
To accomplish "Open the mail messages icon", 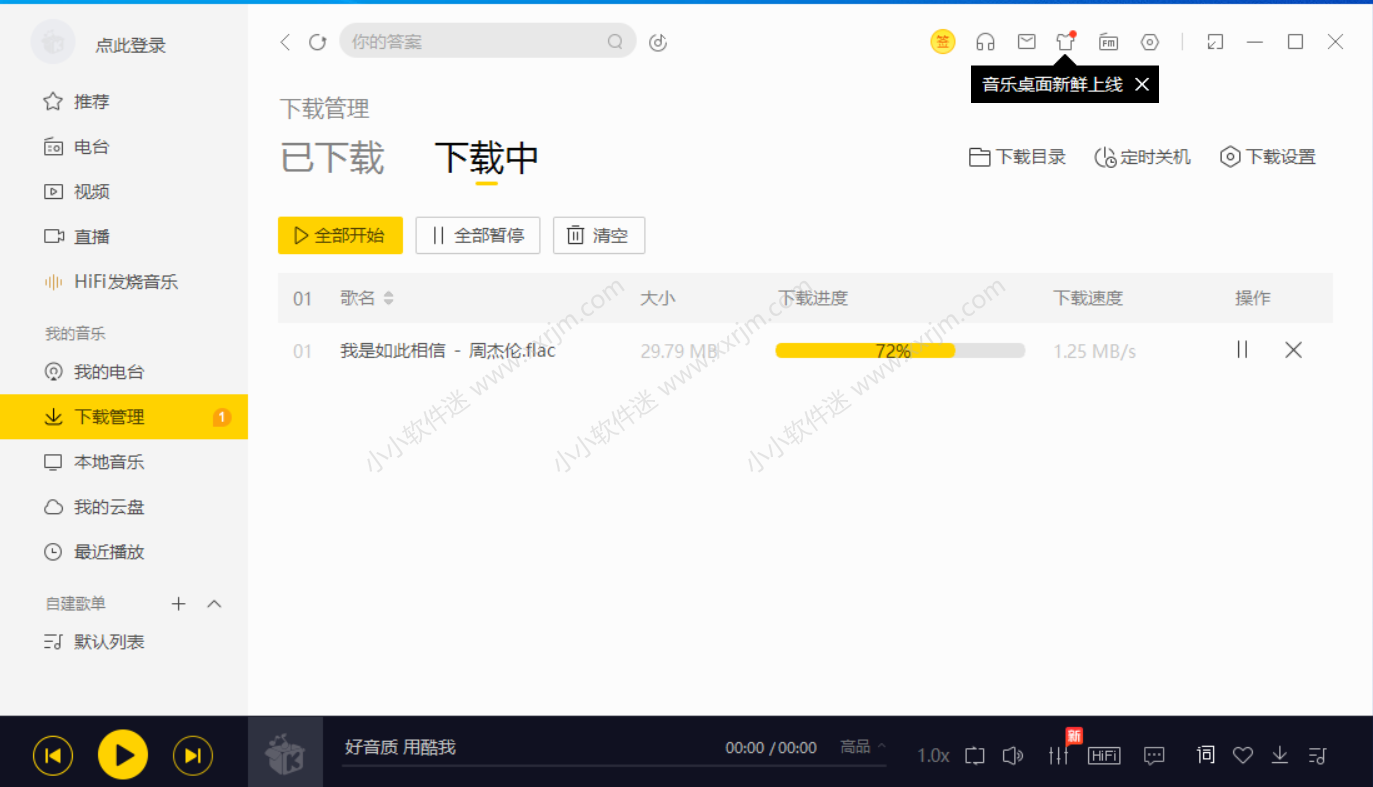I will pyautogui.click(x=1026, y=41).
